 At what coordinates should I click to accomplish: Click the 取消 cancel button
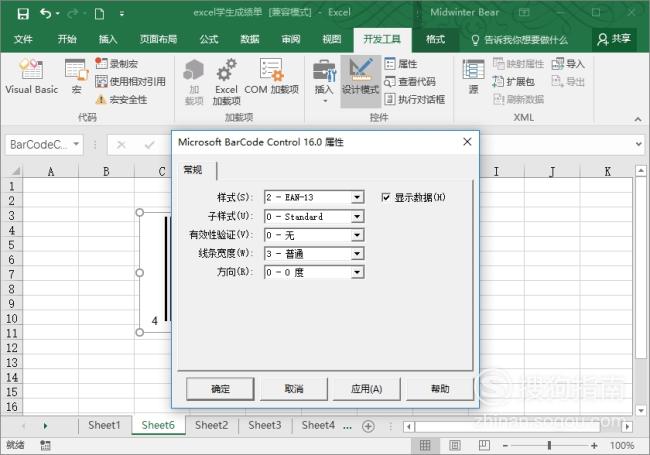(x=293, y=389)
